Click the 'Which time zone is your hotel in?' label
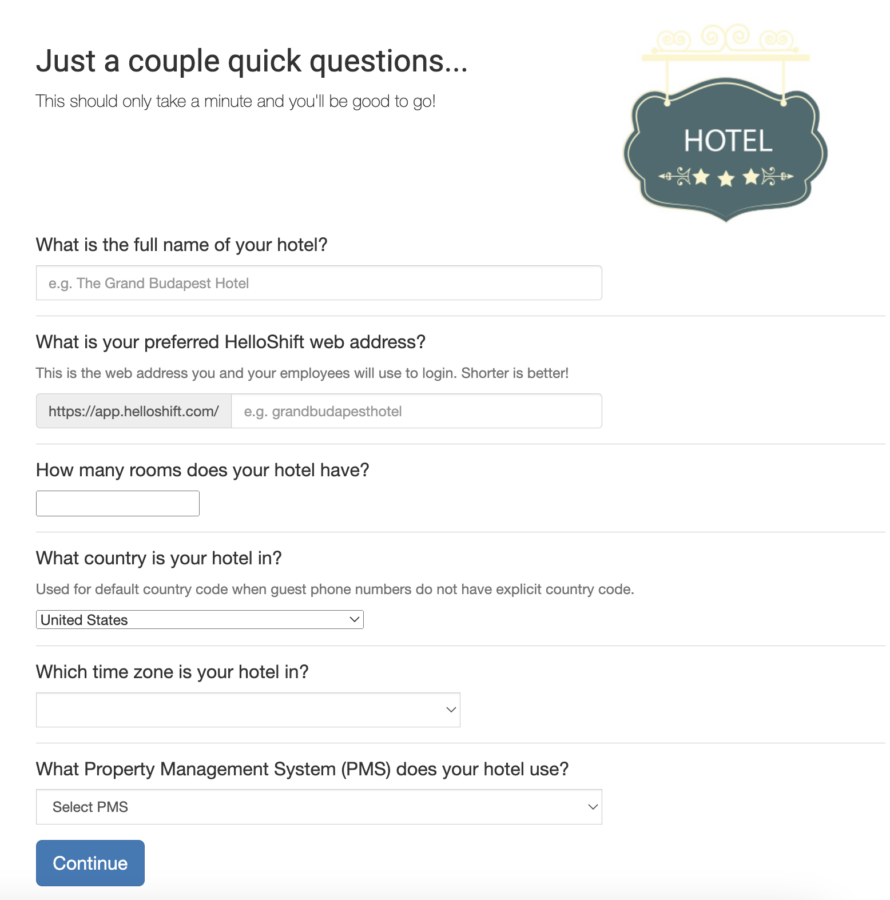Image resolution: width=890 pixels, height=900 pixels. [172, 672]
